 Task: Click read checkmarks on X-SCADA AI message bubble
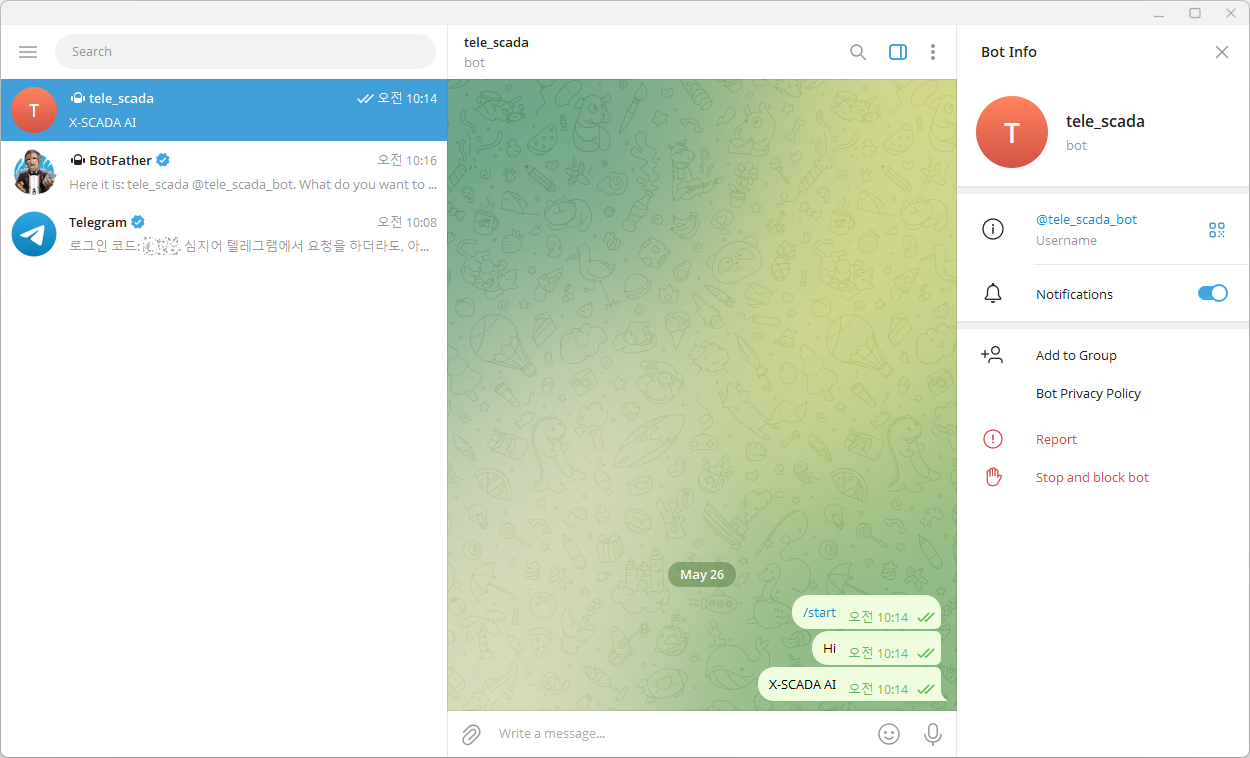point(925,690)
